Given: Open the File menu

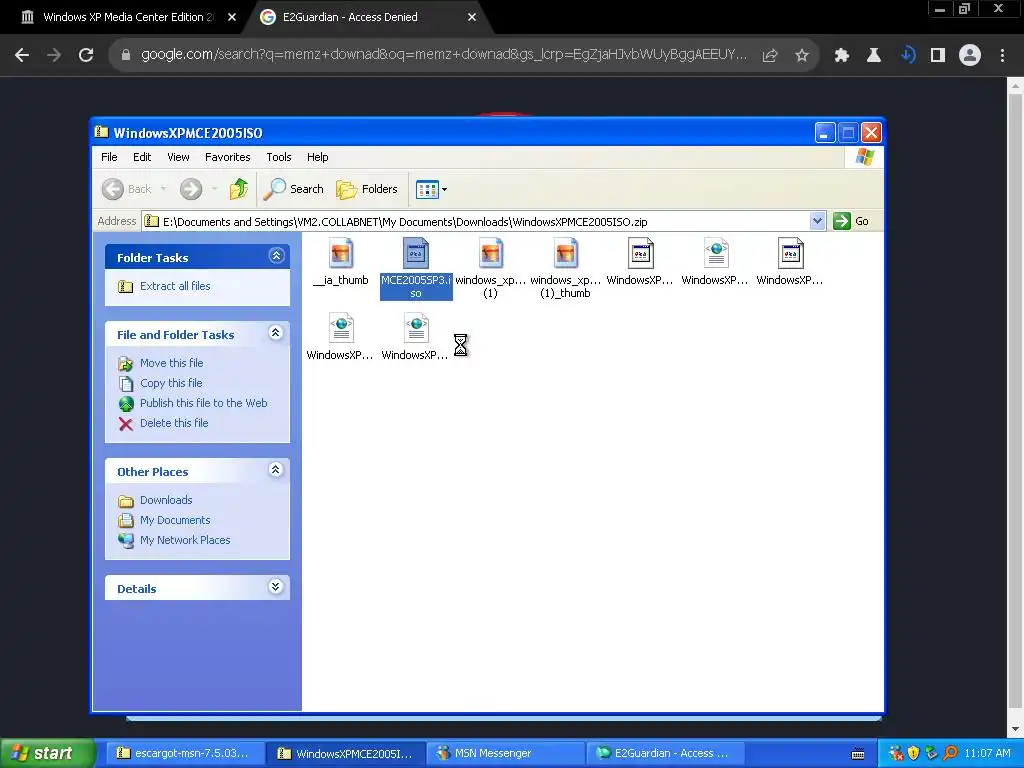Looking at the screenshot, I should coord(109,157).
